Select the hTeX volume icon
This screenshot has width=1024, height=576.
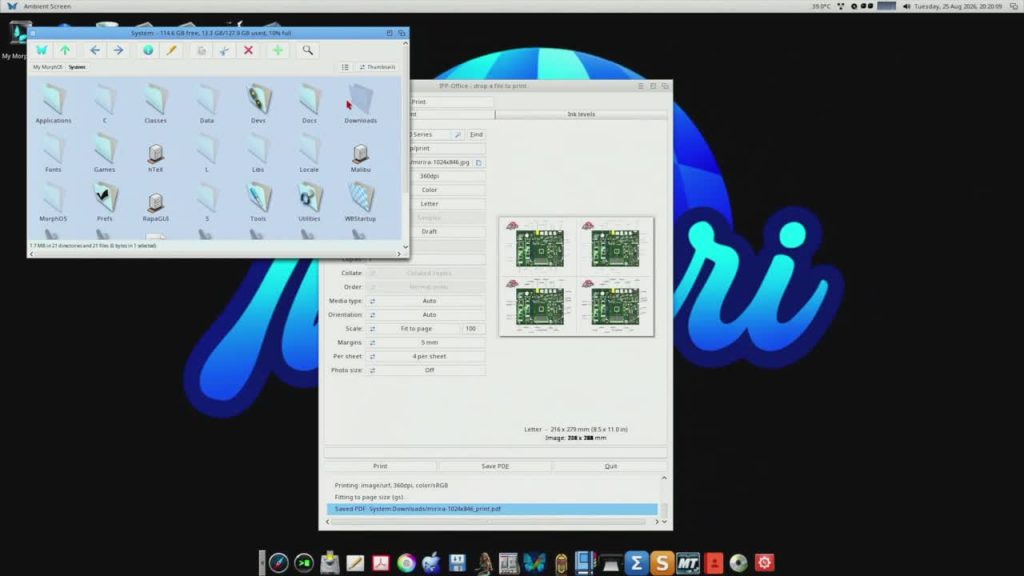tap(155, 157)
